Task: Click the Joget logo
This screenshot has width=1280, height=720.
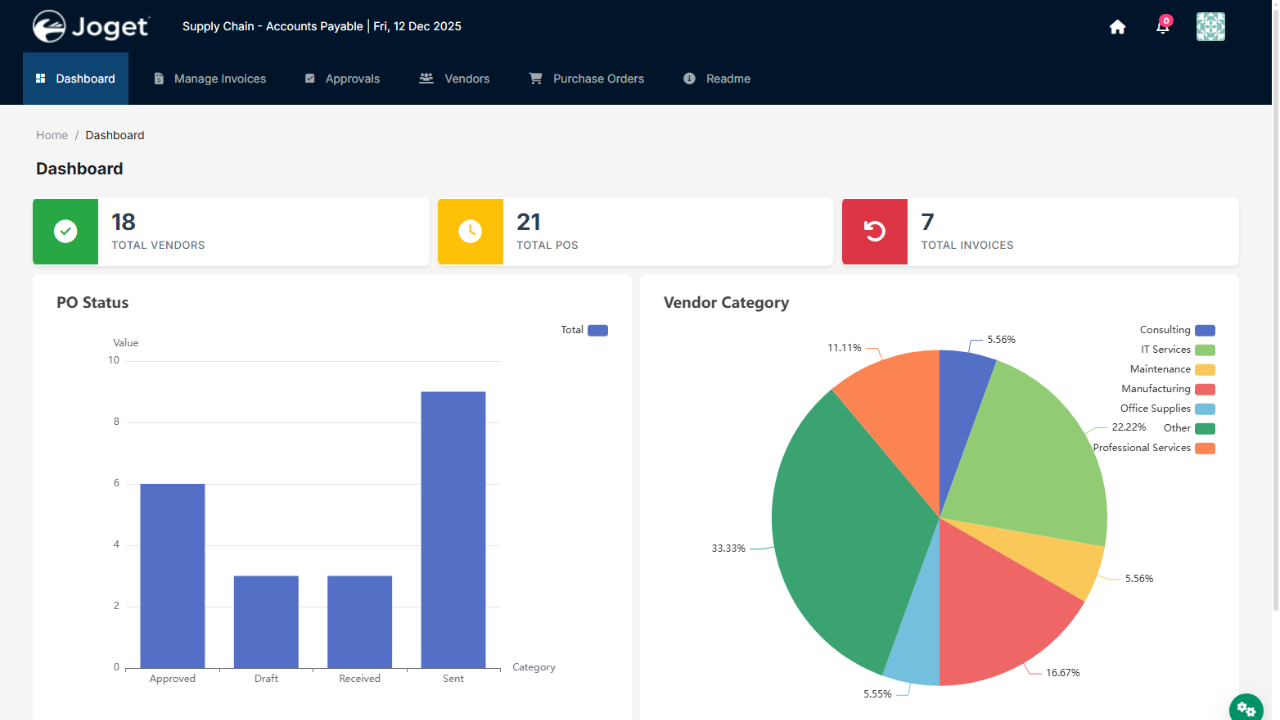Action: pyautogui.click(x=91, y=27)
